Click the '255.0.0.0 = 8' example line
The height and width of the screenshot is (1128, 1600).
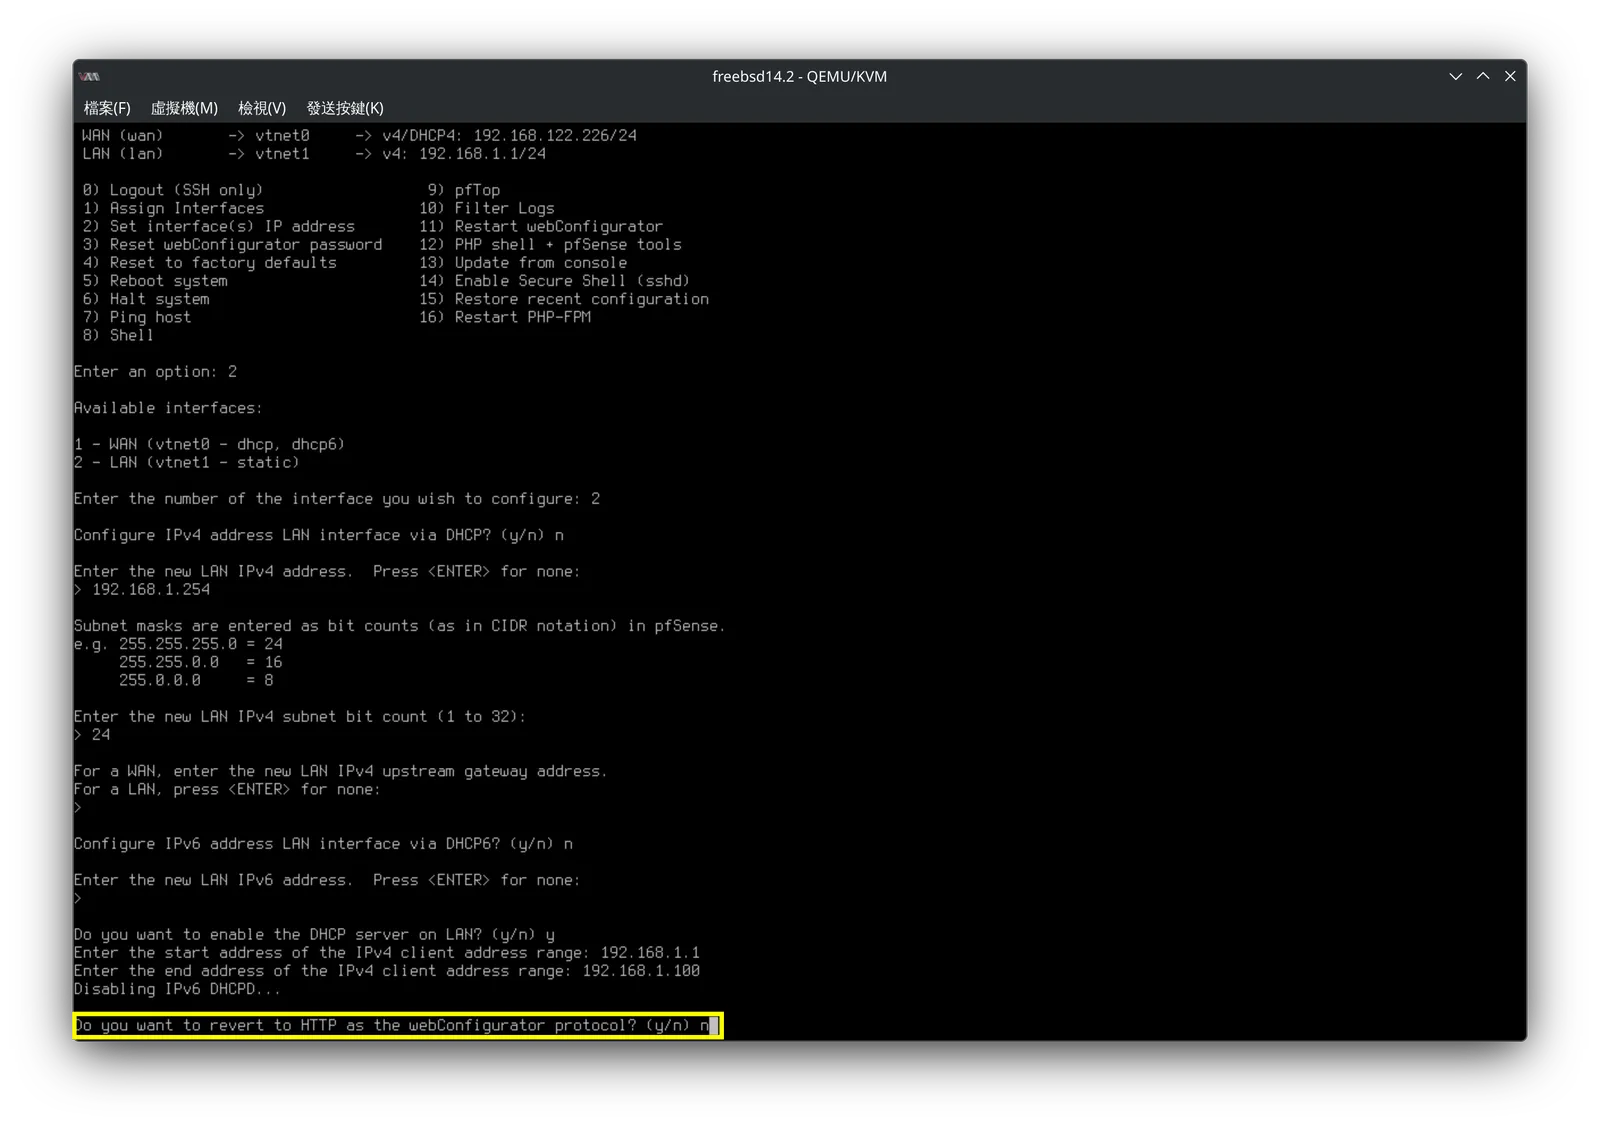[196, 680]
